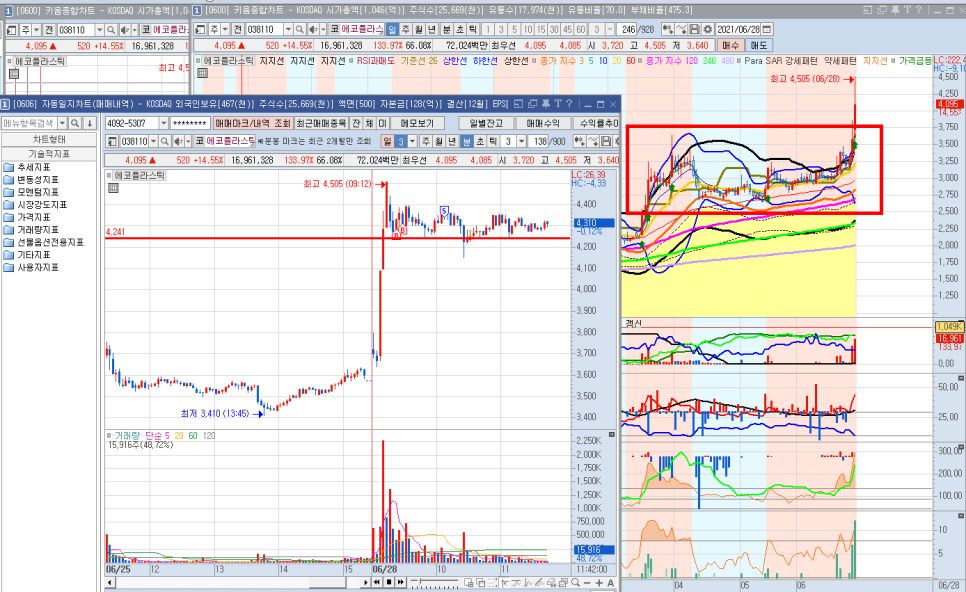
Task: Open the account number 4092-5307 dropdown
Action: tap(163, 123)
